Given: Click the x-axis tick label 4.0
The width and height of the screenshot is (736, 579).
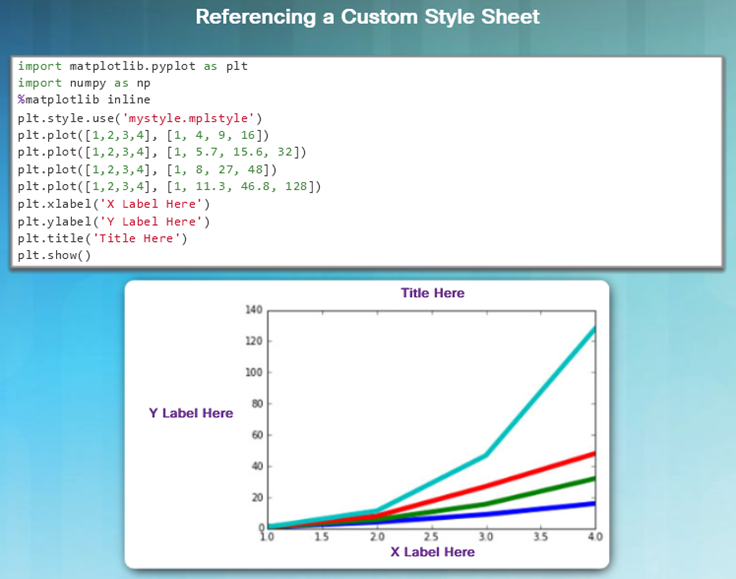Looking at the screenshot, I should coord(595,537).
